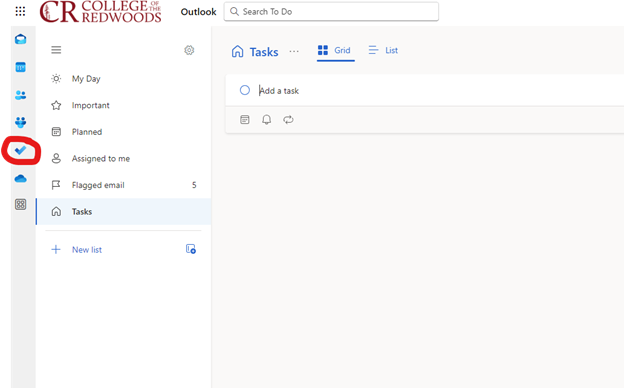Open the More apps icon
The image size is (624, 388).
[21, 205]
